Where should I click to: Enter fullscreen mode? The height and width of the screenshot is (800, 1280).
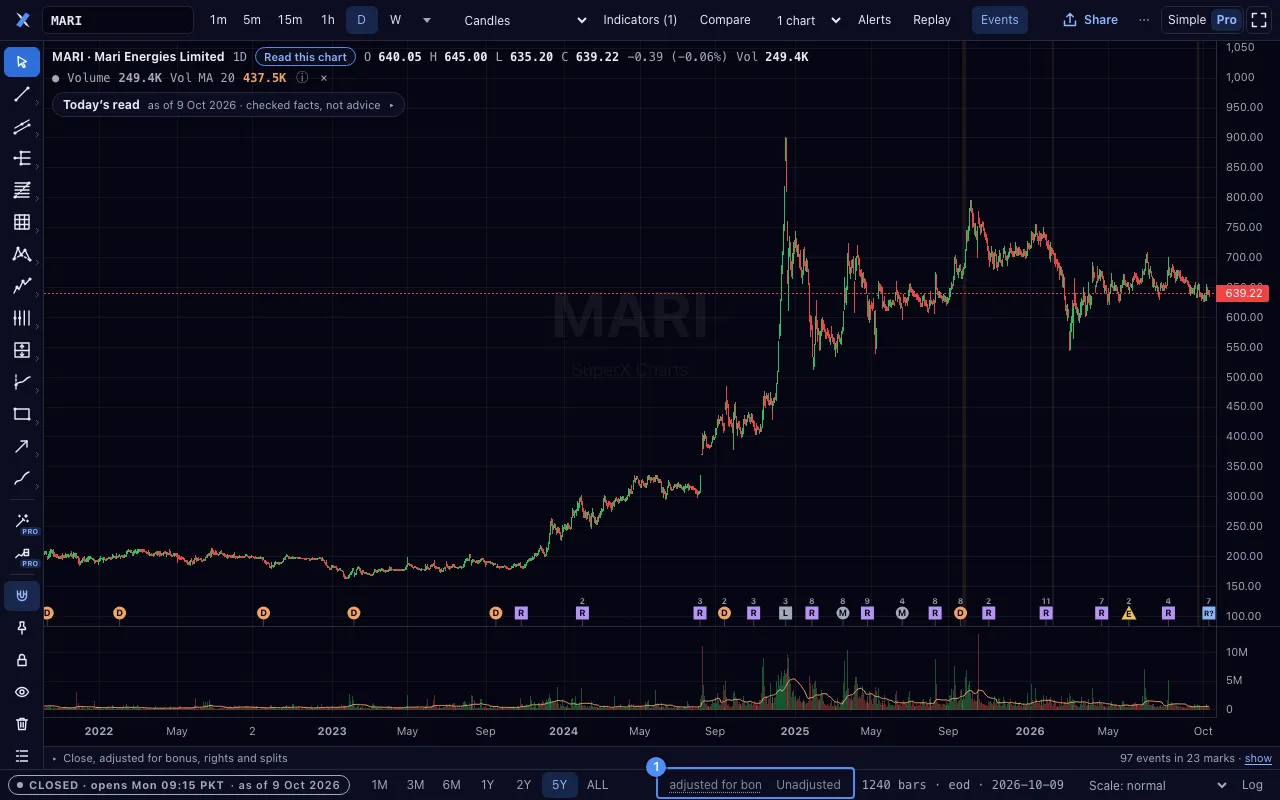tap(1259, 20)
